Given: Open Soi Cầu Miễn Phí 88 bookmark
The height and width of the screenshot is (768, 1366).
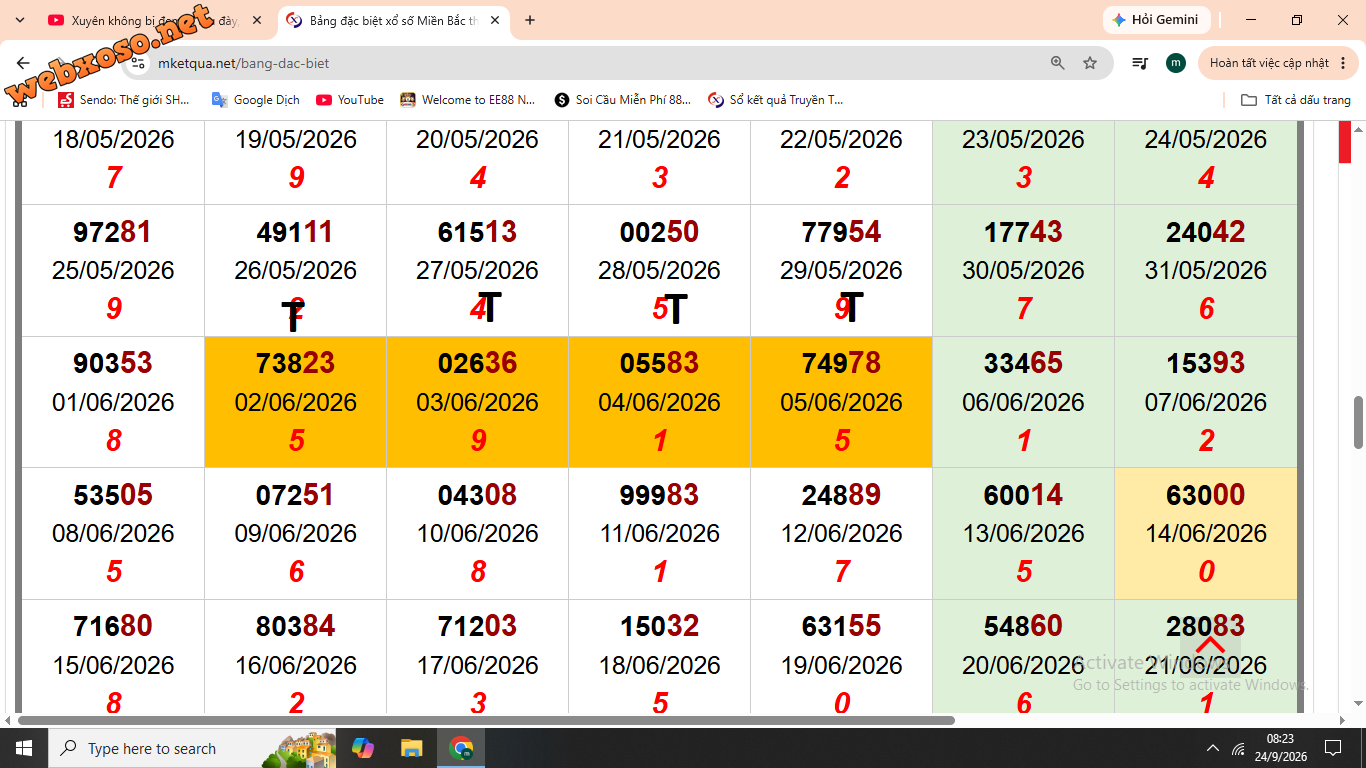Looking at the screenshot, I should tap(623, 100).
